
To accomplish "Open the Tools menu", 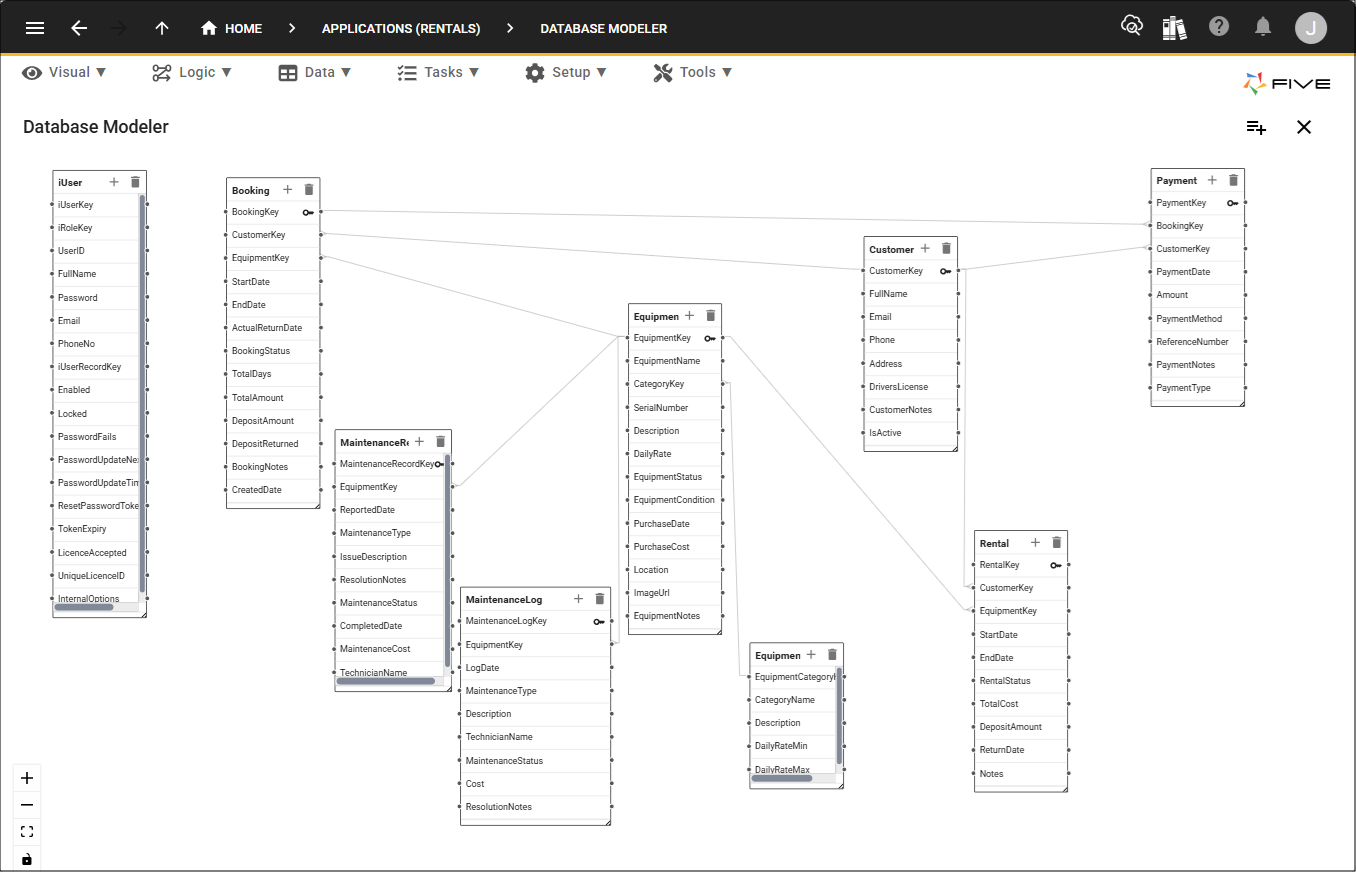I will click(x=693, y=72).
